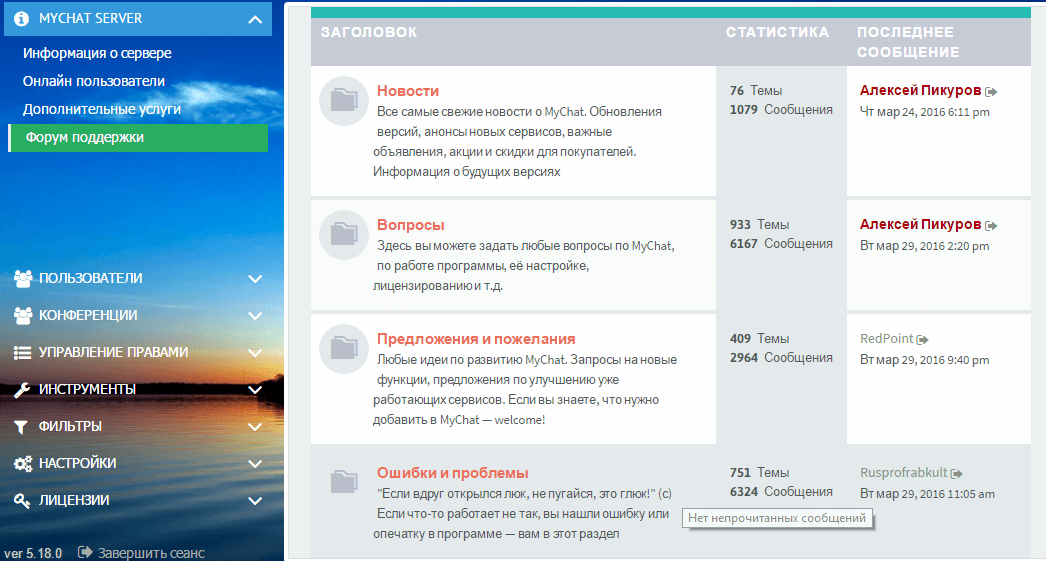Screen dimensions: 1046x561
Task: Open Rusprofrabkult user profile
Action: [x=903, y=472]
